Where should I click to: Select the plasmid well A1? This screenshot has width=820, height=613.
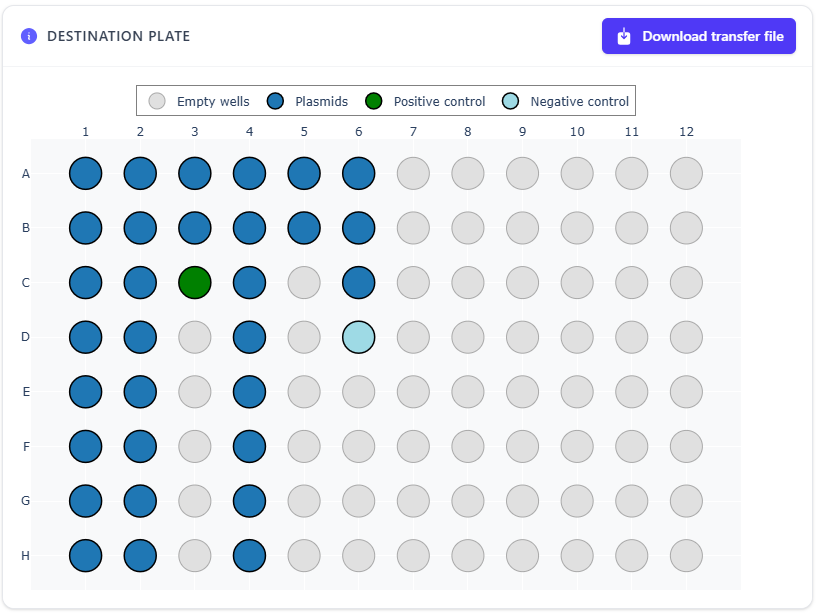[85, 173]
